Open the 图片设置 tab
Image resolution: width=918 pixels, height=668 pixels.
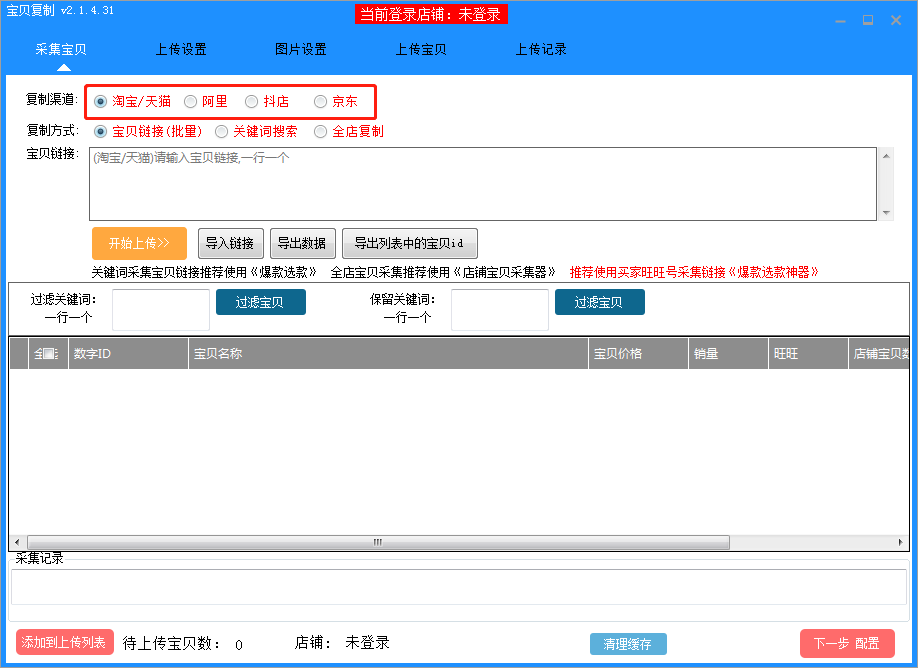coord(300,47)
